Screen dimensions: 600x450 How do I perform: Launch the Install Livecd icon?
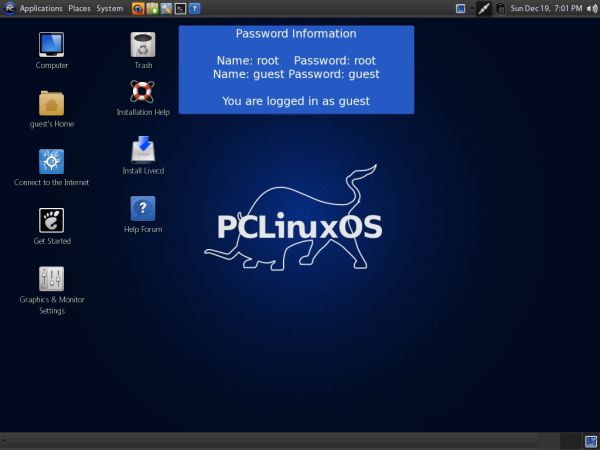pyautogui.click(x=143, y=149)
